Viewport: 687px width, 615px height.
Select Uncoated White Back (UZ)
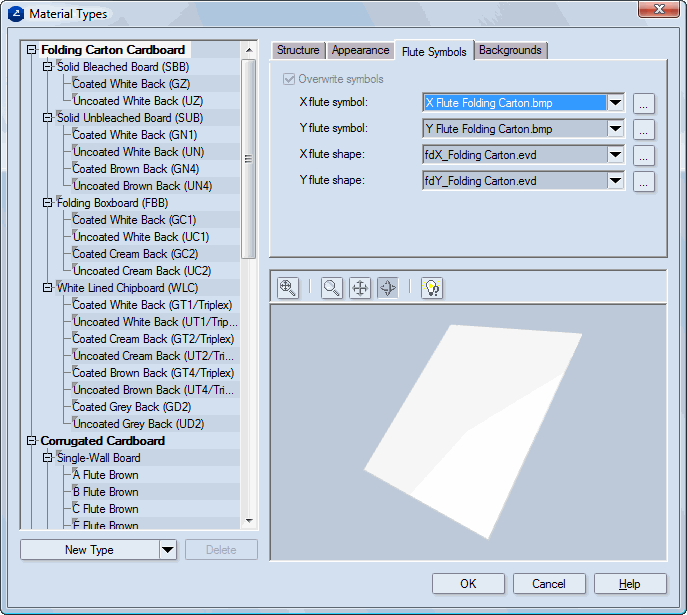(138, 101)
